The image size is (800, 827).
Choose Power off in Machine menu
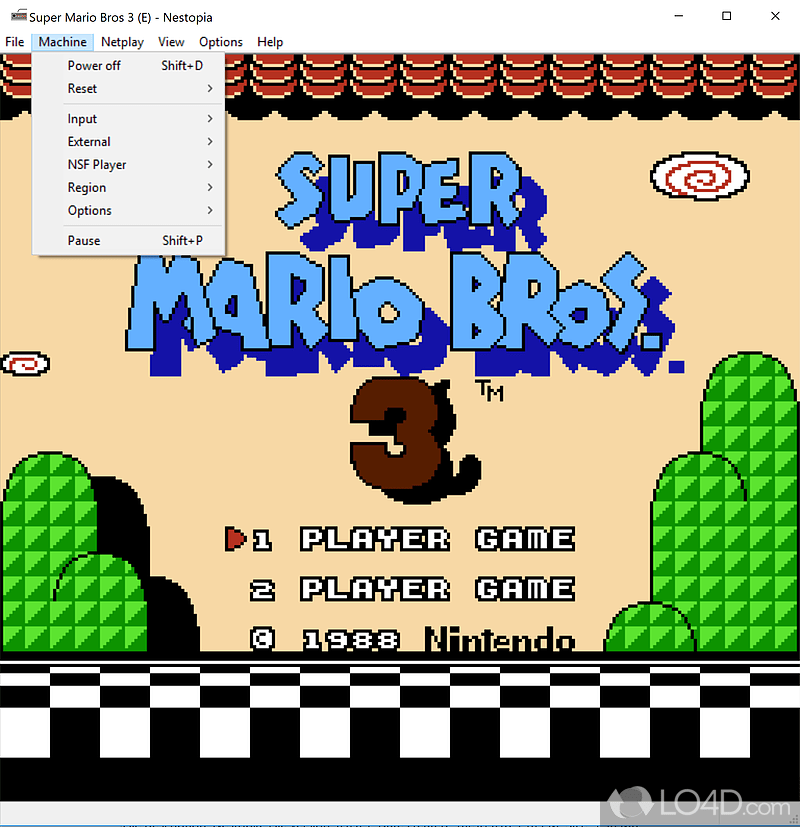pyautogui.click(x=129, y=66)
